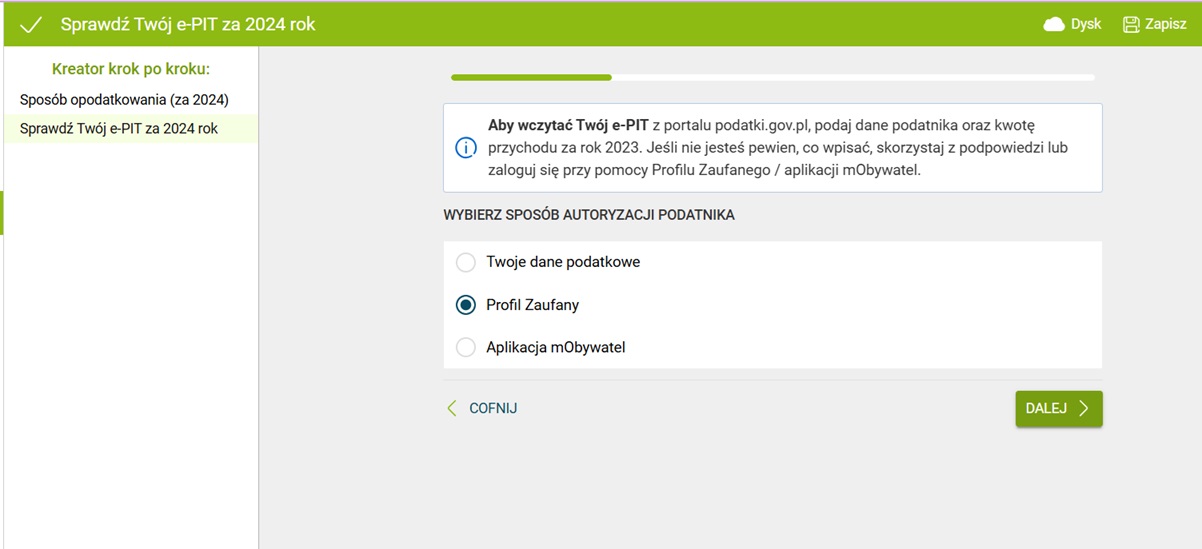Select the Twoje dane podatkowe radio option
Image resolution: width=1202 pixels, height=549 pixels.
465,262
